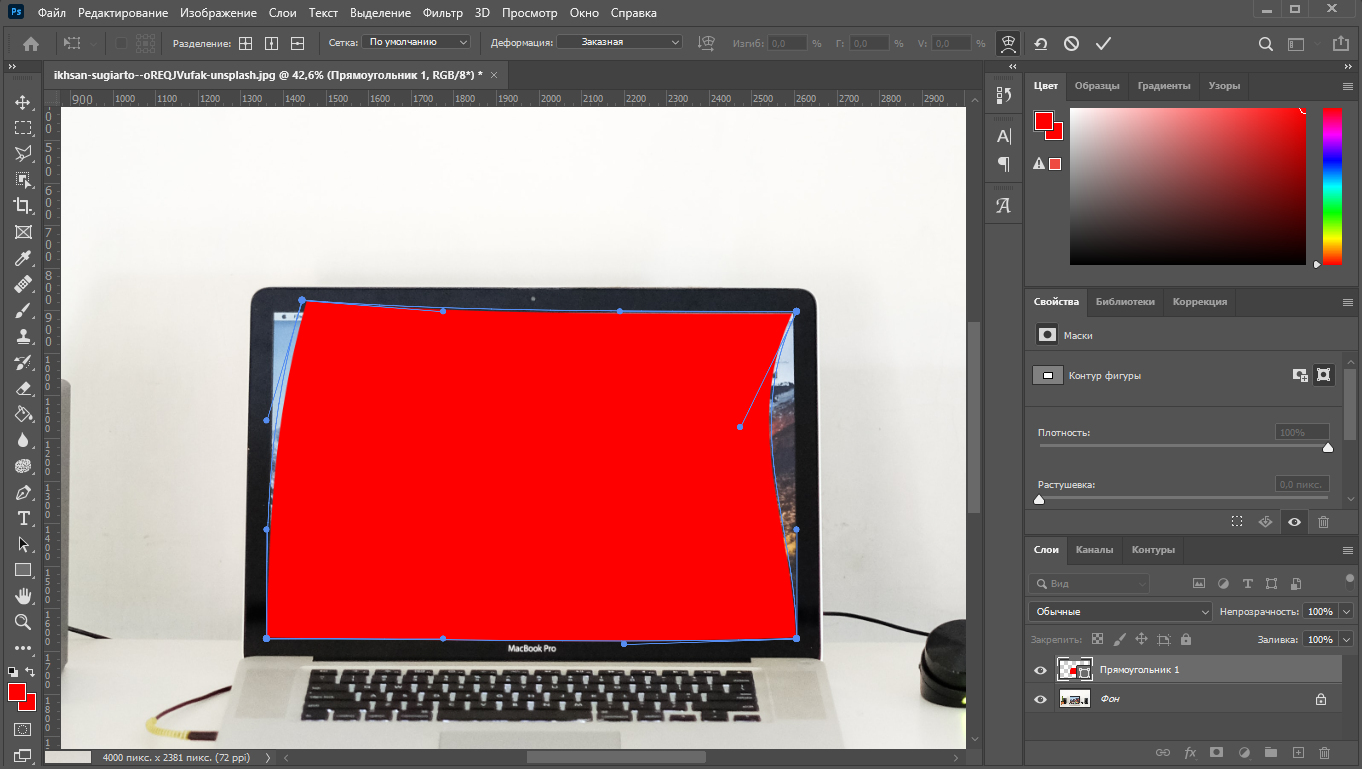
Task: Open the Деформация dropdown showing Заказная
Action: (619, 43)
